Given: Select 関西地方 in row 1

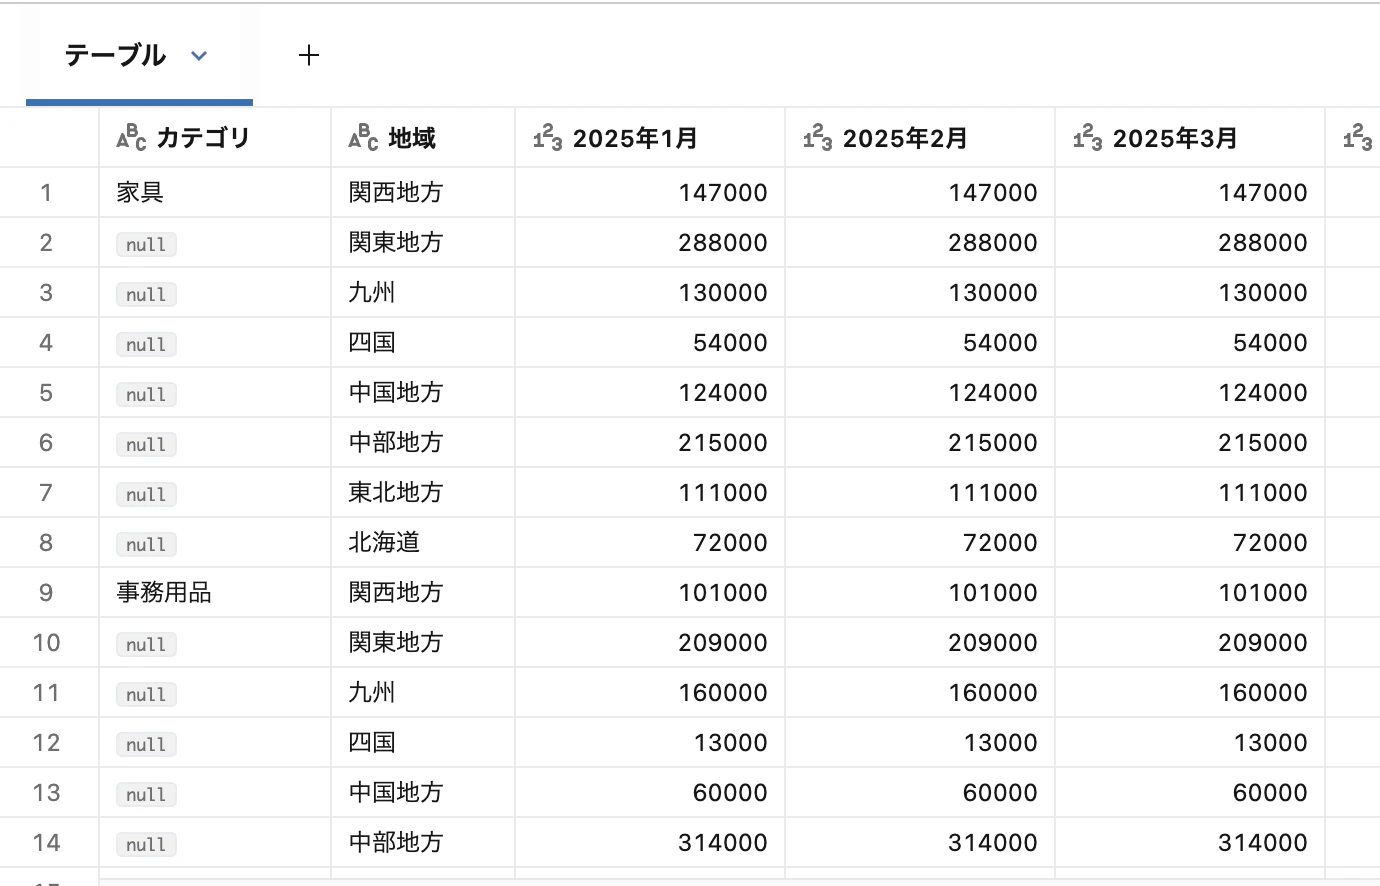Looking at the screenshot, I should click(423, 192).
